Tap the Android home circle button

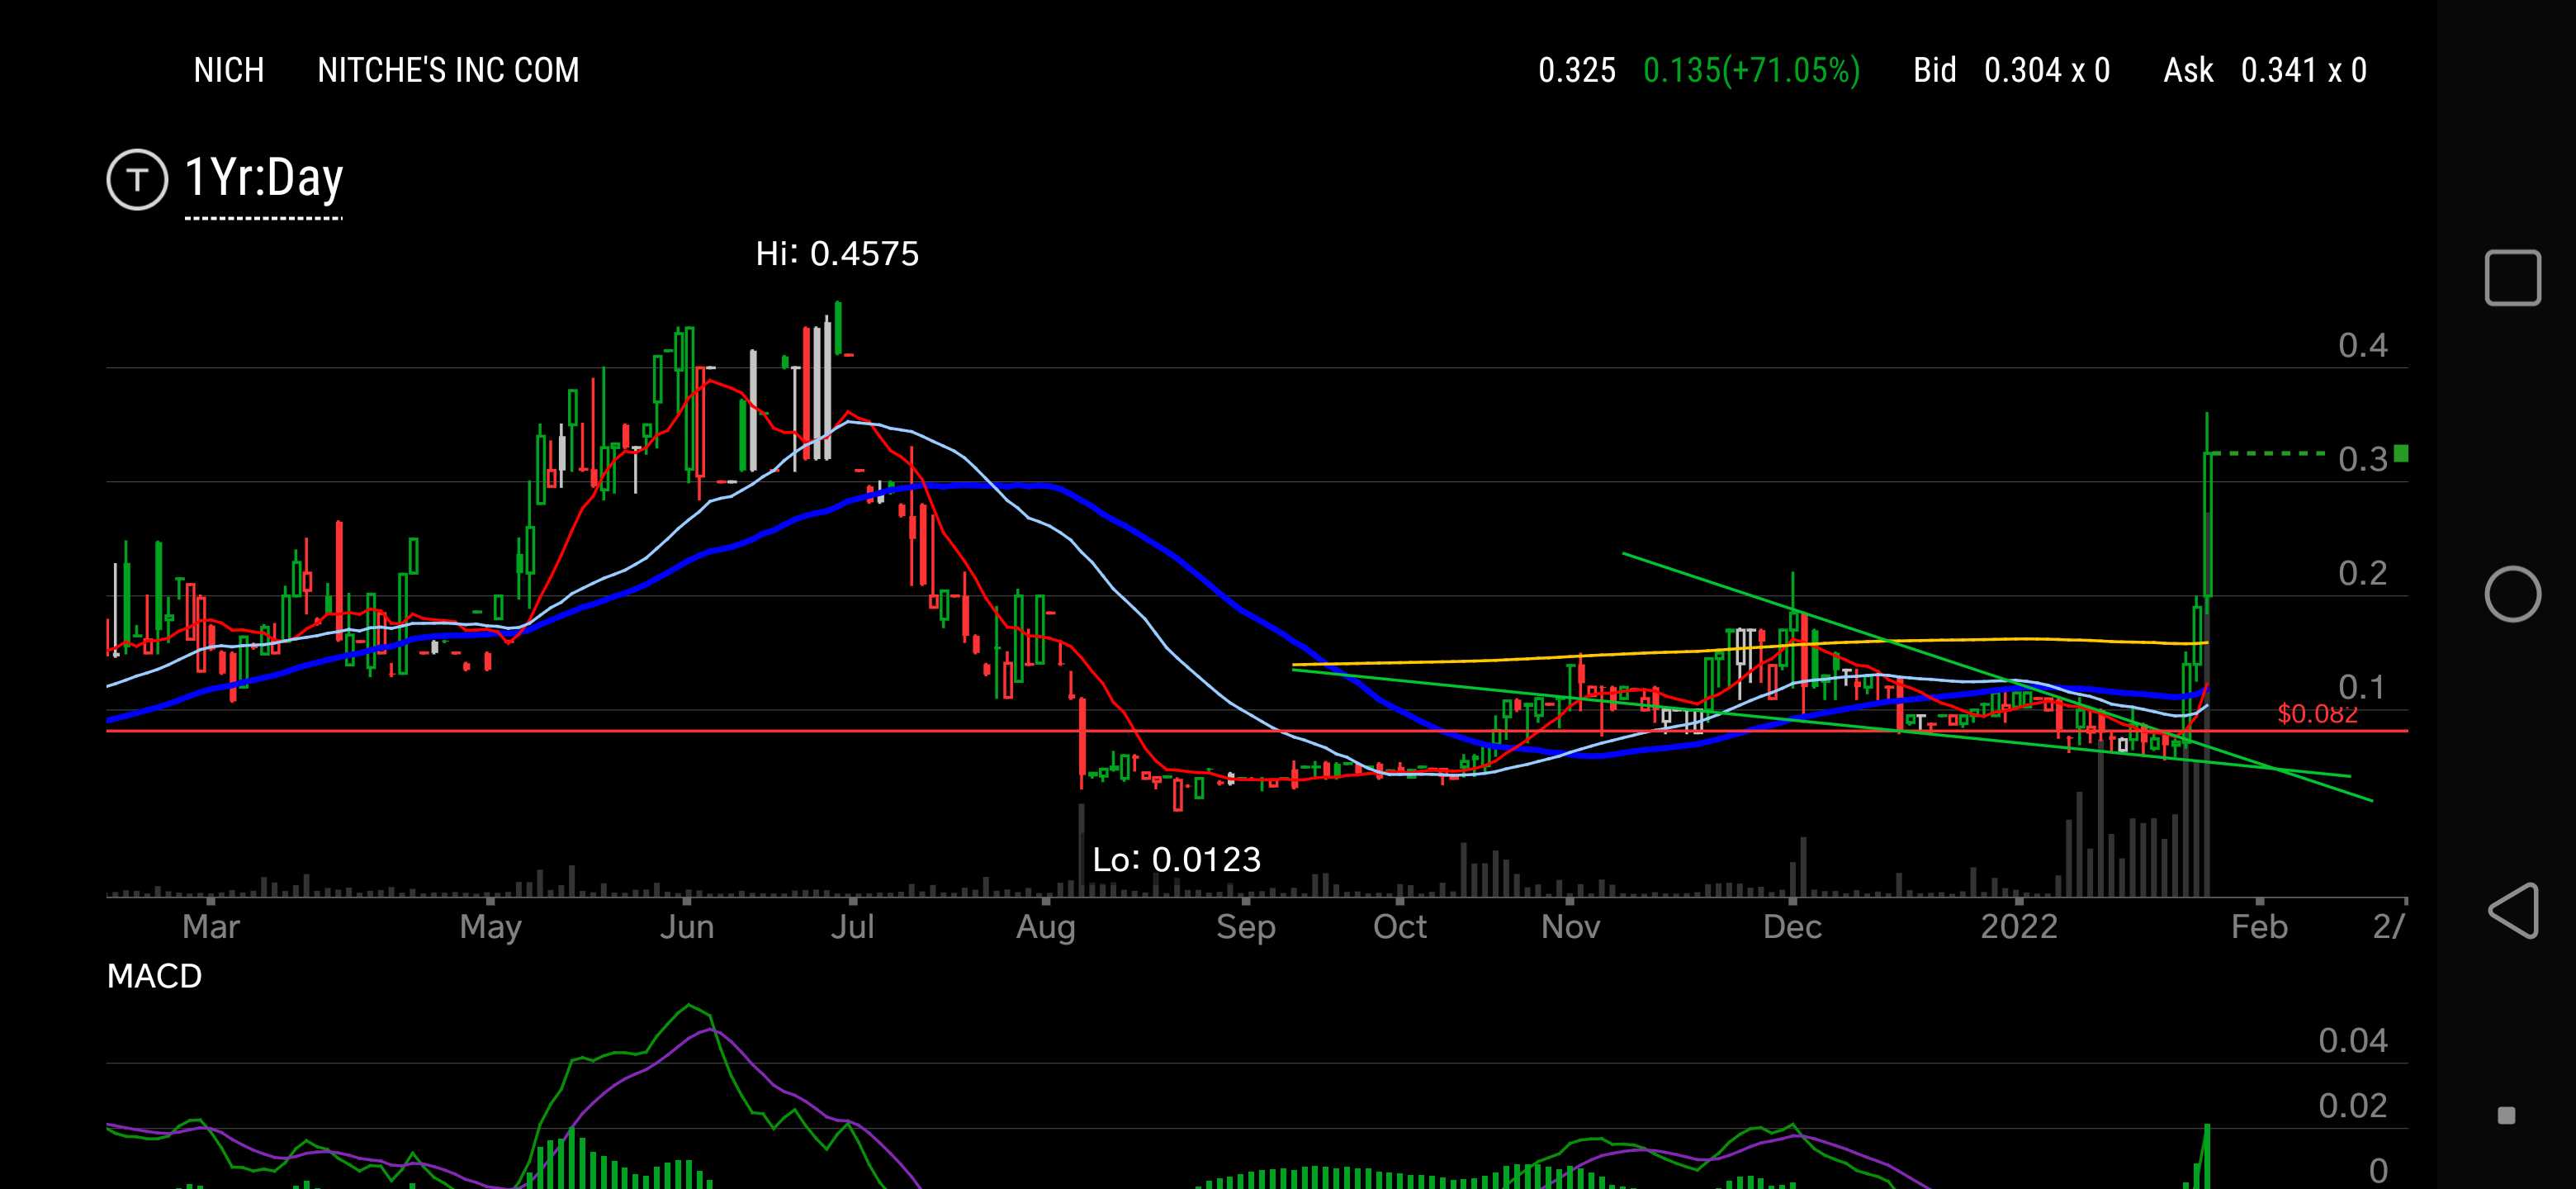[x=2512, y=594]
